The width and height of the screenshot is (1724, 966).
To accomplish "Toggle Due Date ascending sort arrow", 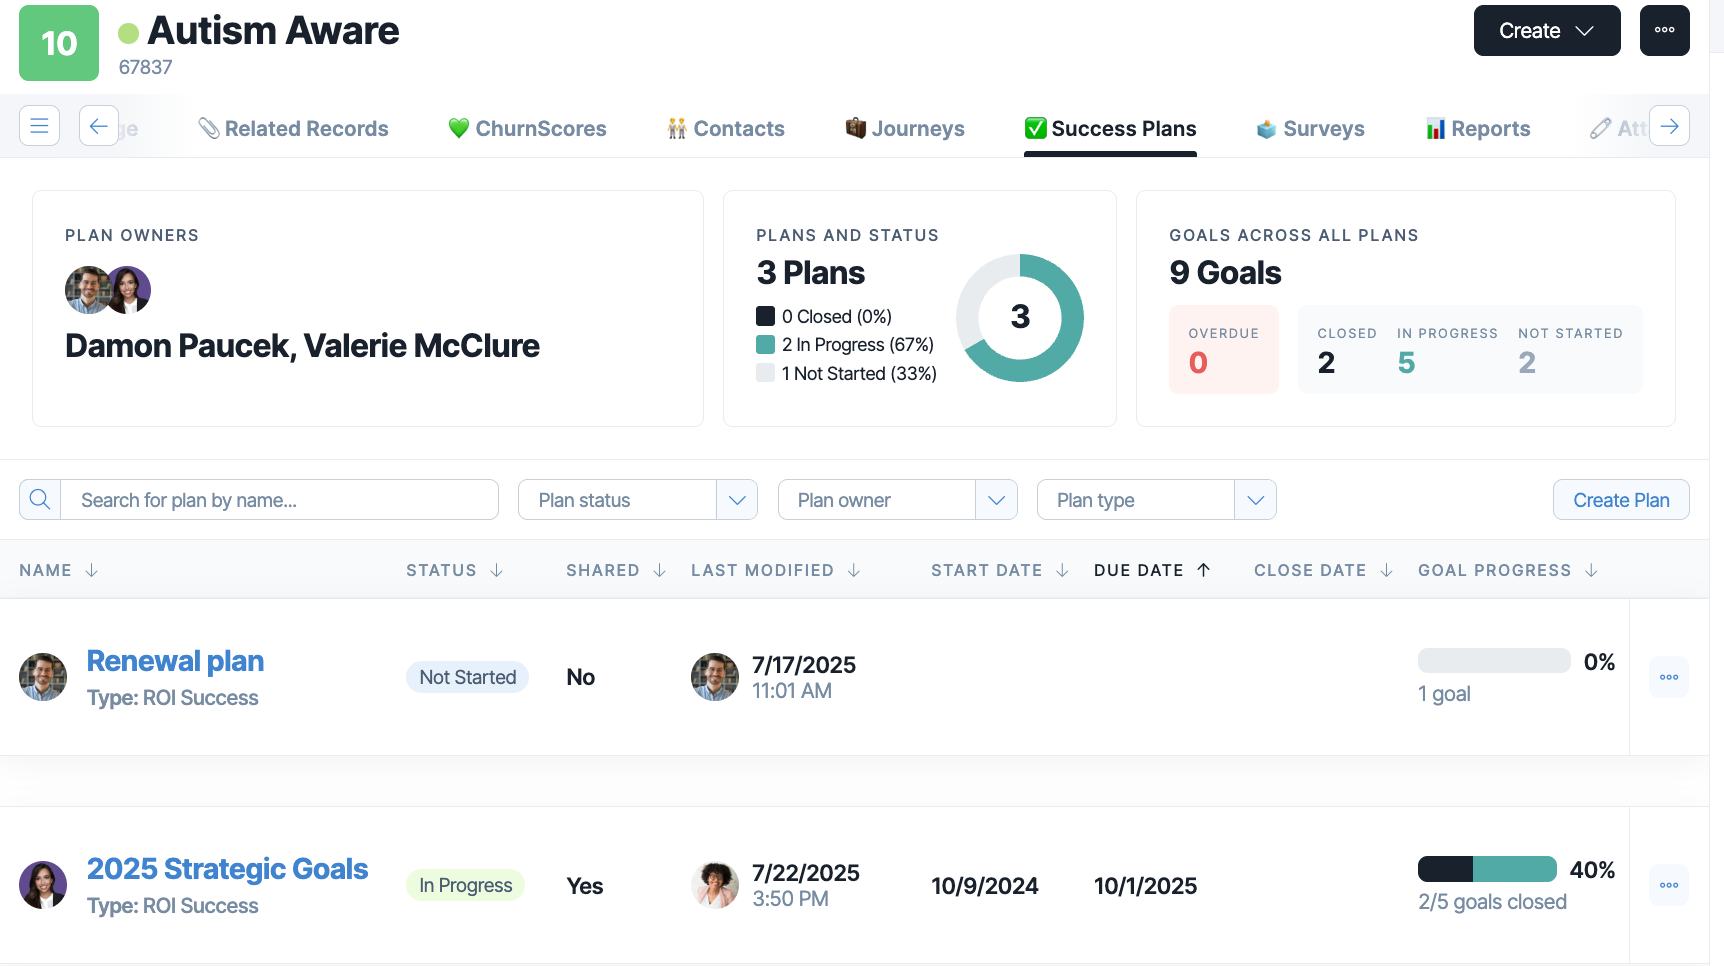I will click(1204, 570).
